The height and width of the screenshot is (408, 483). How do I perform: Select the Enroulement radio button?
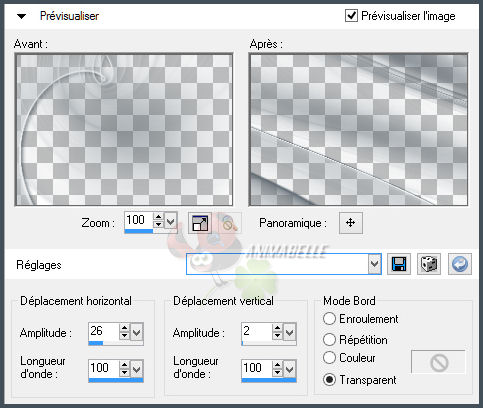[329, 319]
